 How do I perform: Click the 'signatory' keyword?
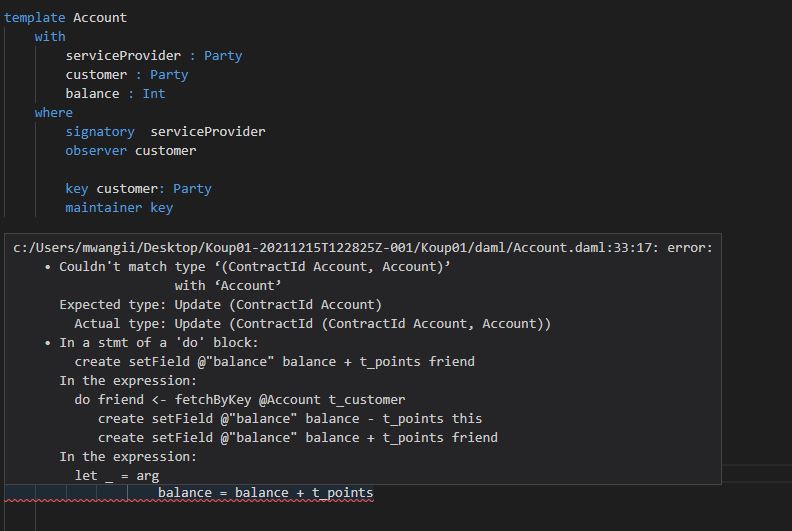tap(99, 132)
